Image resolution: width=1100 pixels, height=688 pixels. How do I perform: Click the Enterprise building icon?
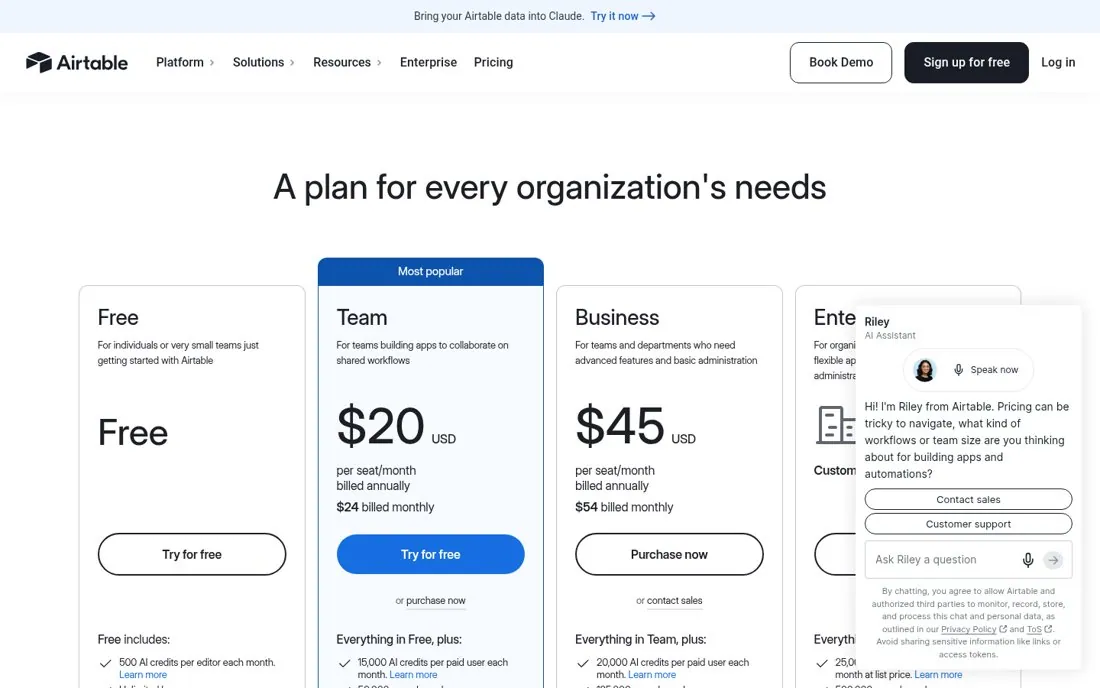point(836,425)
